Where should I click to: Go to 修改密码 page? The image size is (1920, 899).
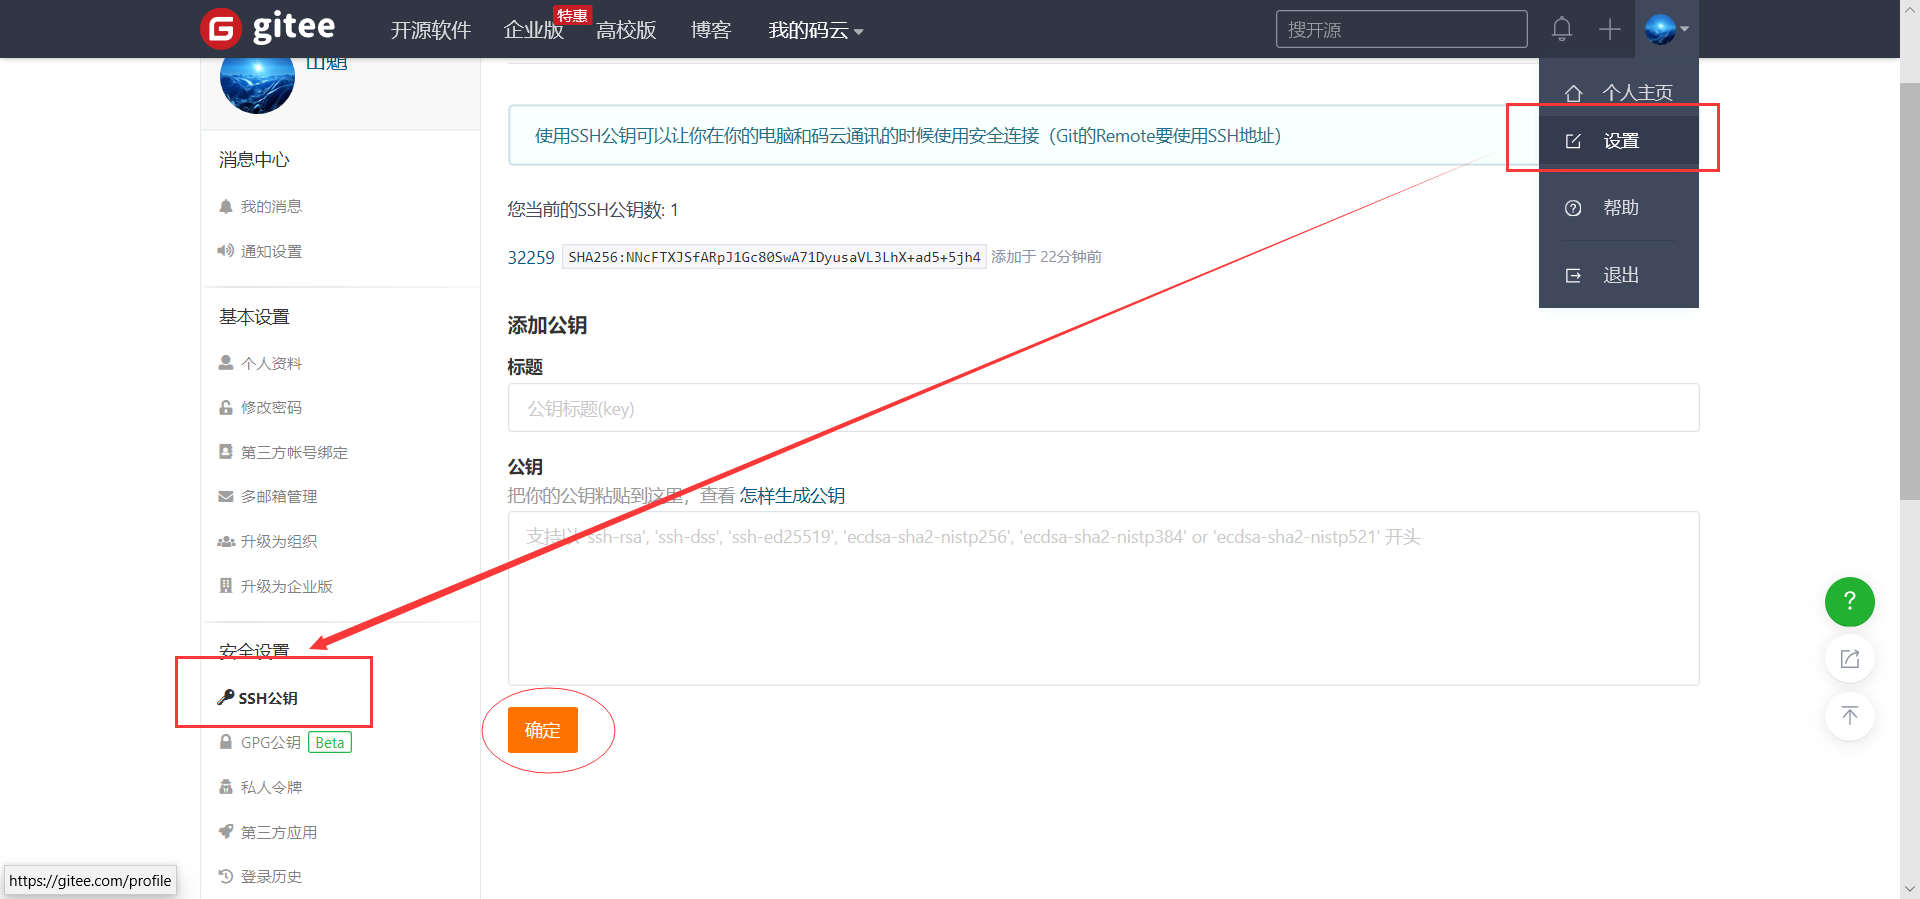pyautogui.click(x=260, y=407)
